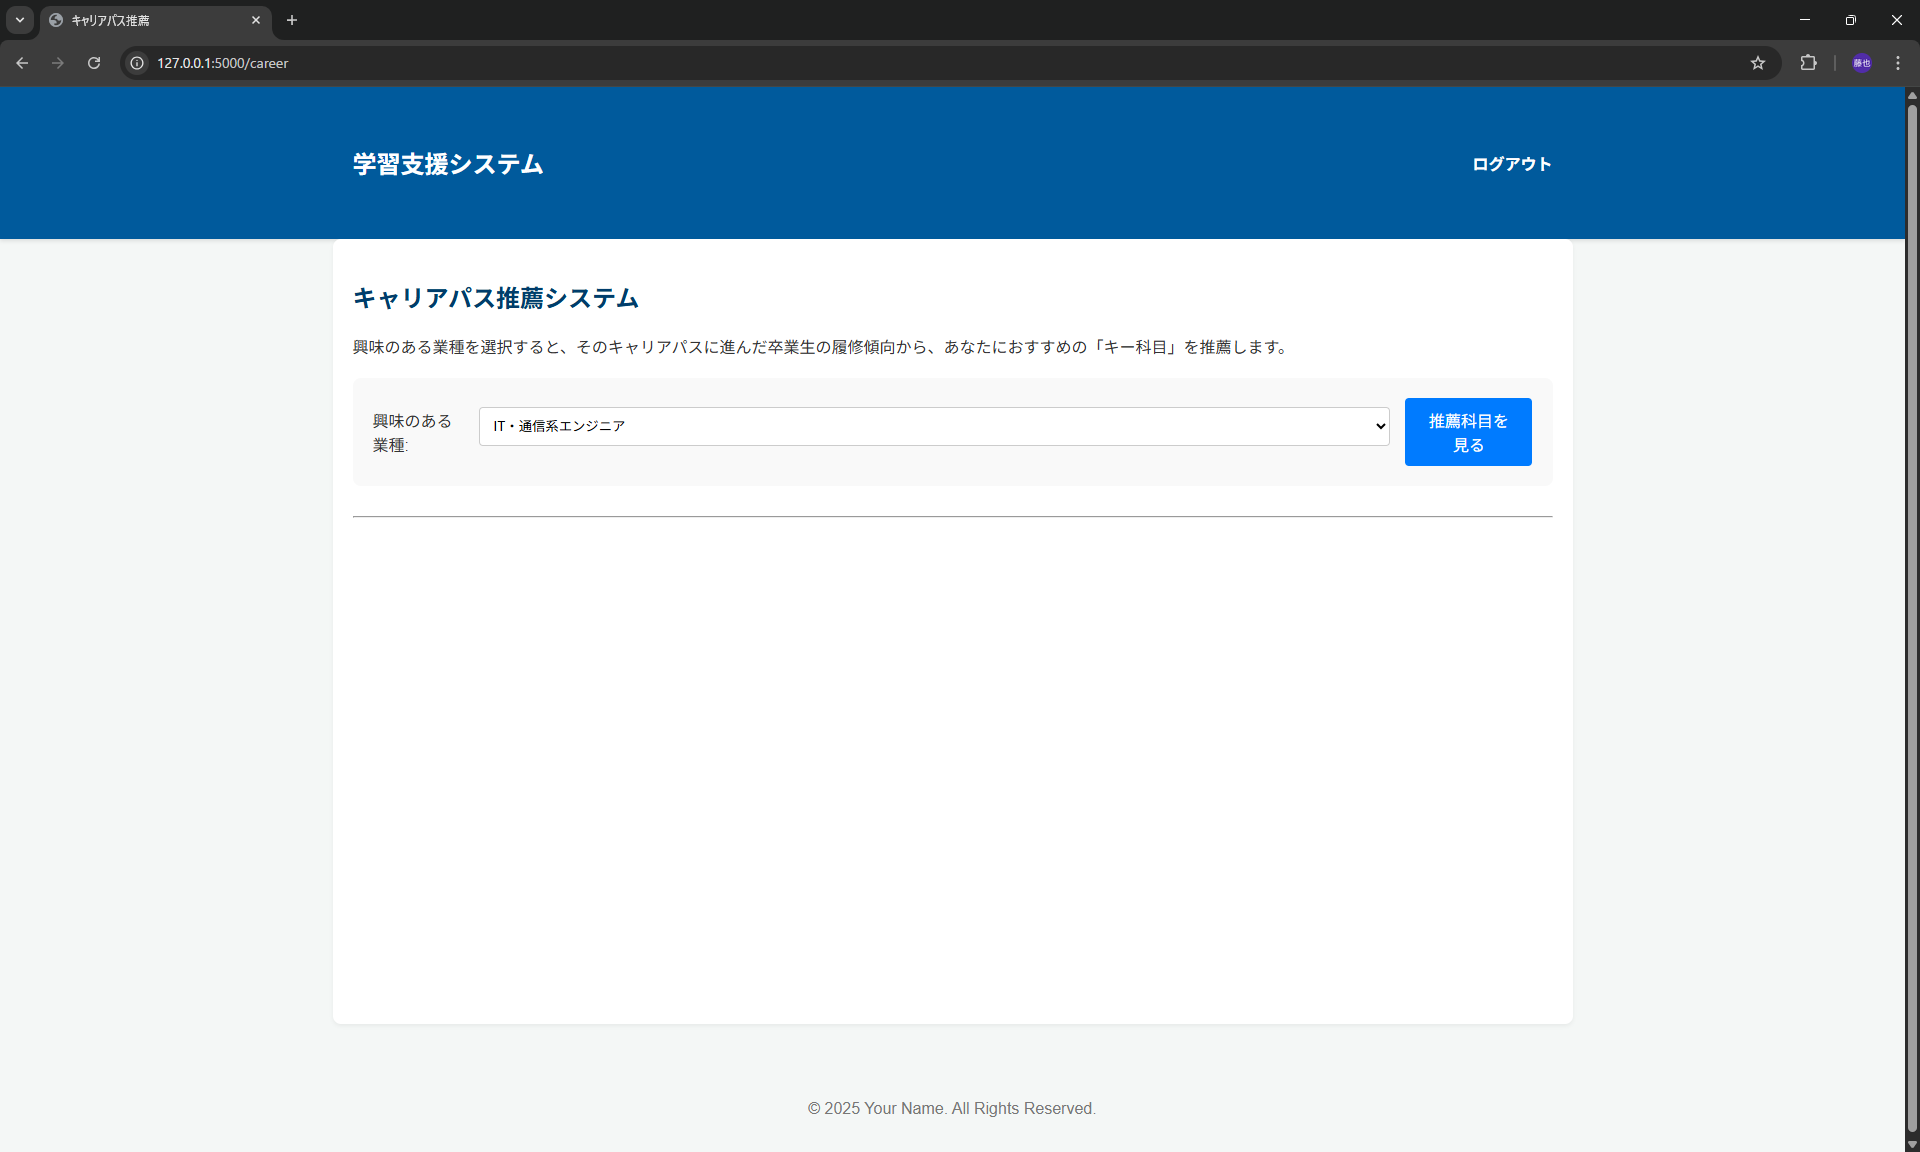
Task: Close the キャリアパス推薦 tab
Action: [x=256, y=20]
